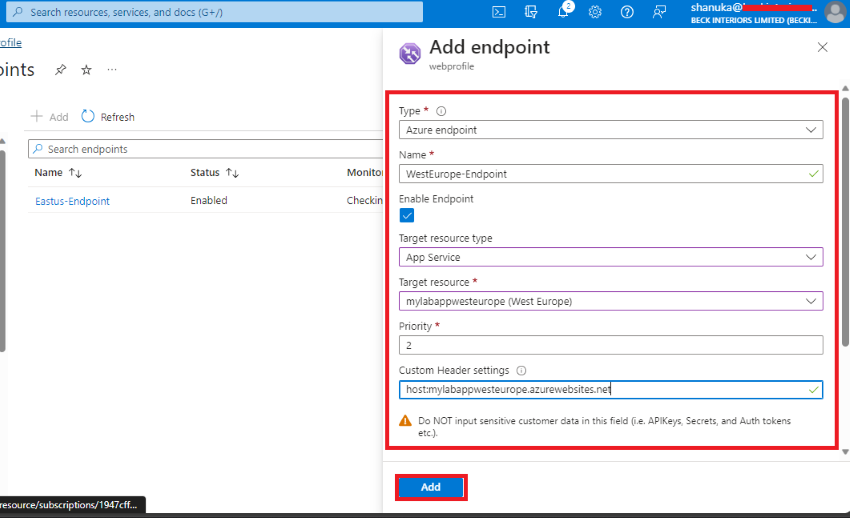Click the user account avatar

[x=835, y=12]
